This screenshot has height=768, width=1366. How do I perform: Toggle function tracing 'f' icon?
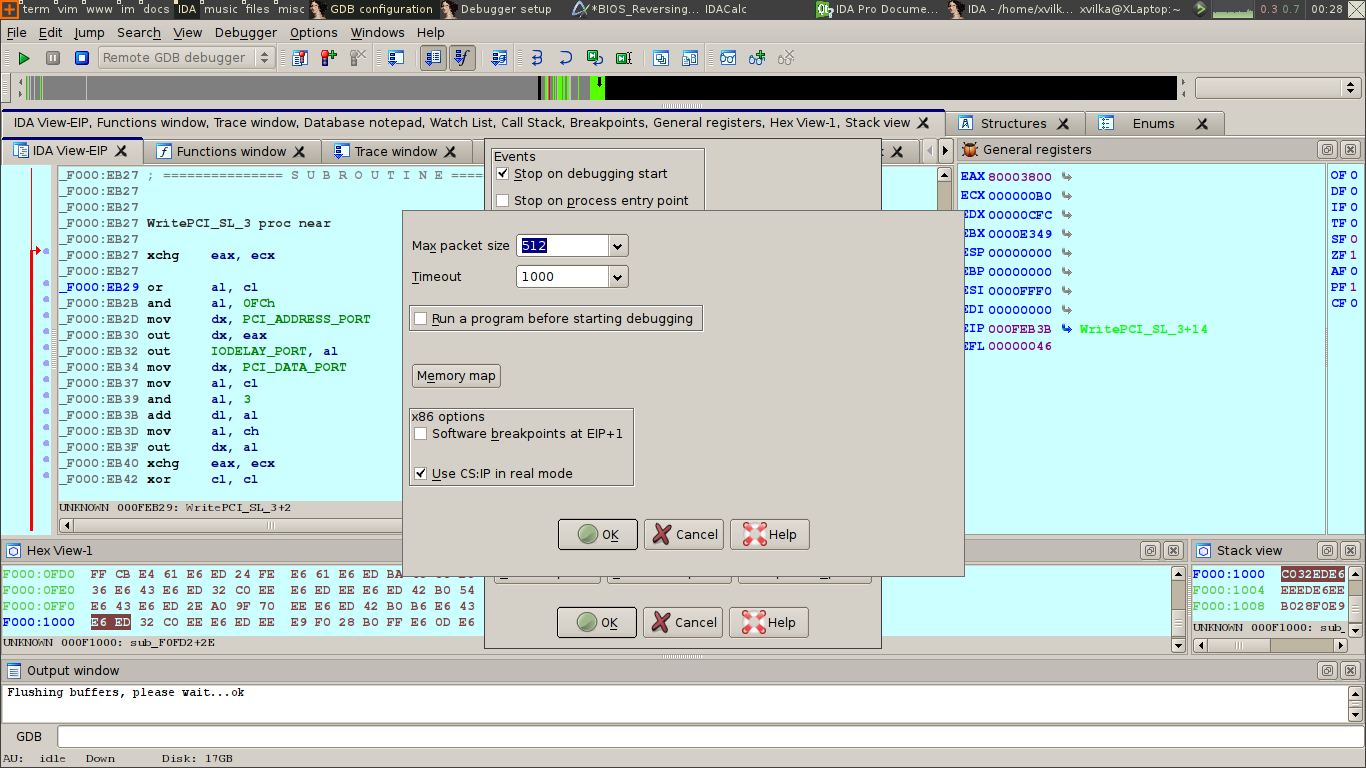(x=461, y=58)
